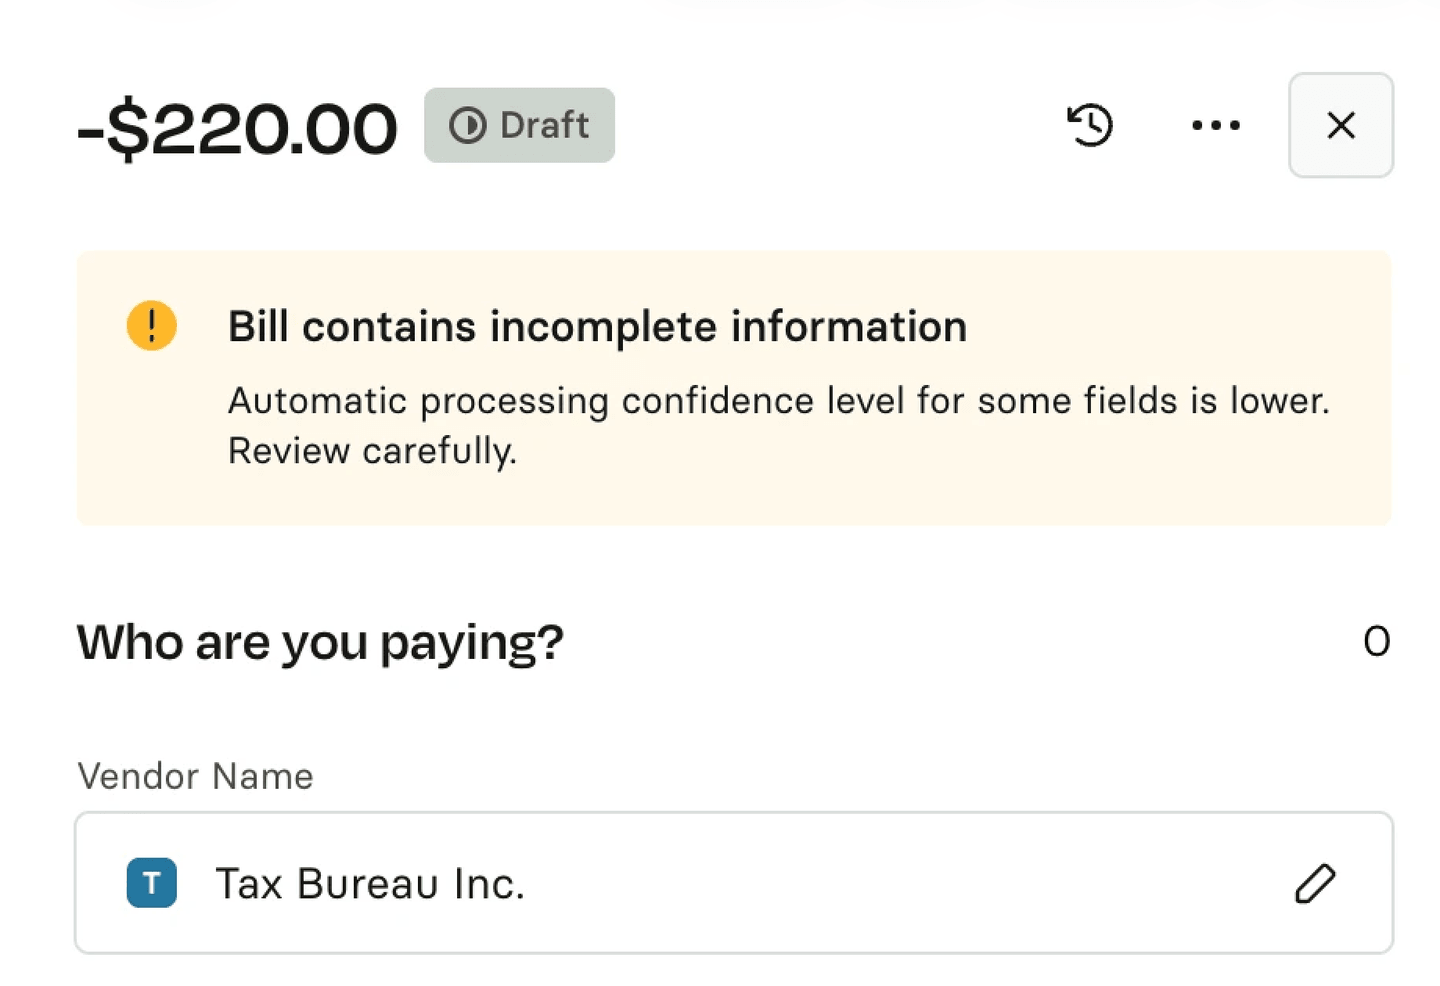Open the bill history clock icon
This screenshot has width=1440, height=986.
1090,125
